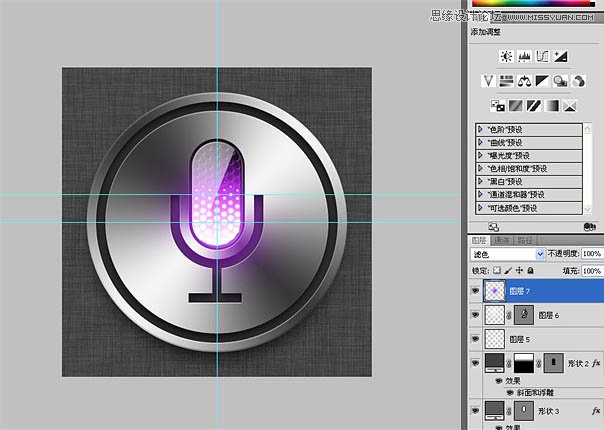Image resolution: width=604 pixels, height=430 pixels.
Task: Hide 图层 5 using its eye icon
Action: click(x=475, y=339)
